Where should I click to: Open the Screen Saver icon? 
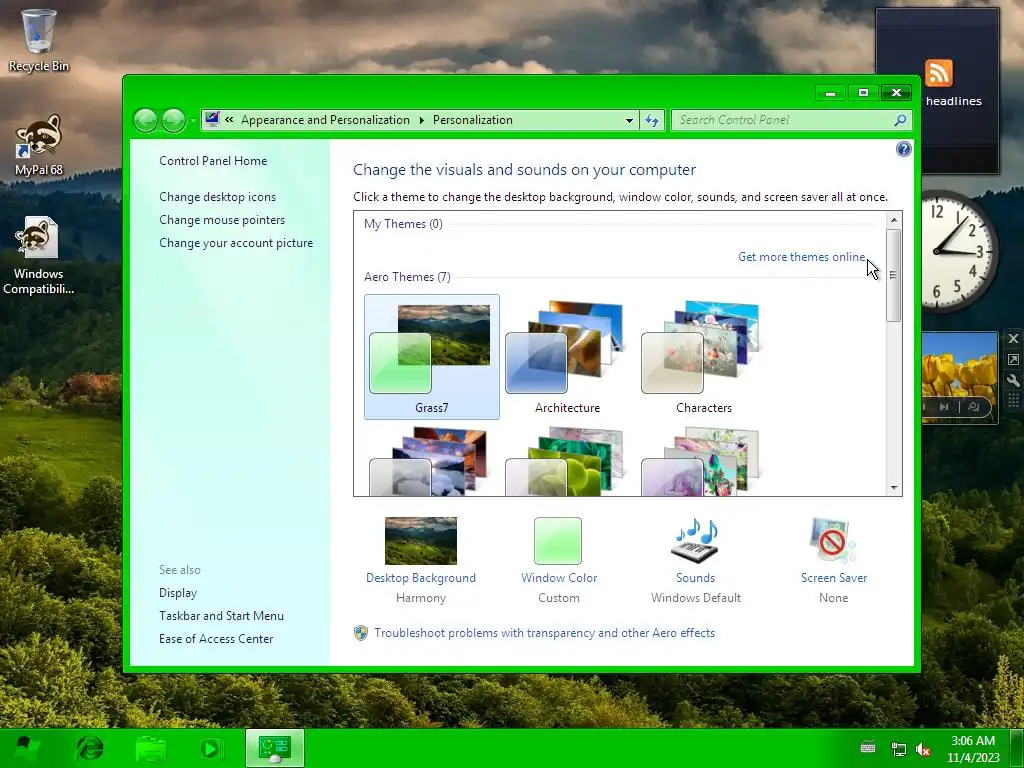point(833,541)
